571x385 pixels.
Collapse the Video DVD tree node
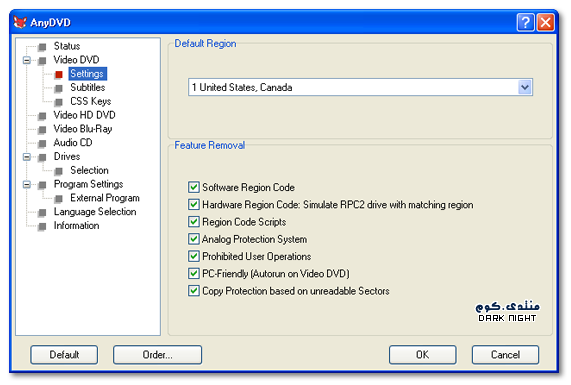[27, 60]
